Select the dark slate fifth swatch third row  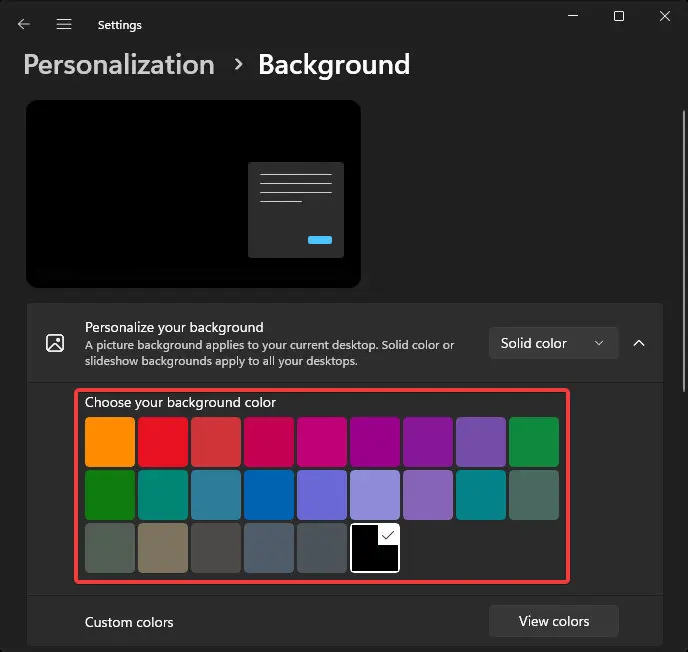[322, 548]
